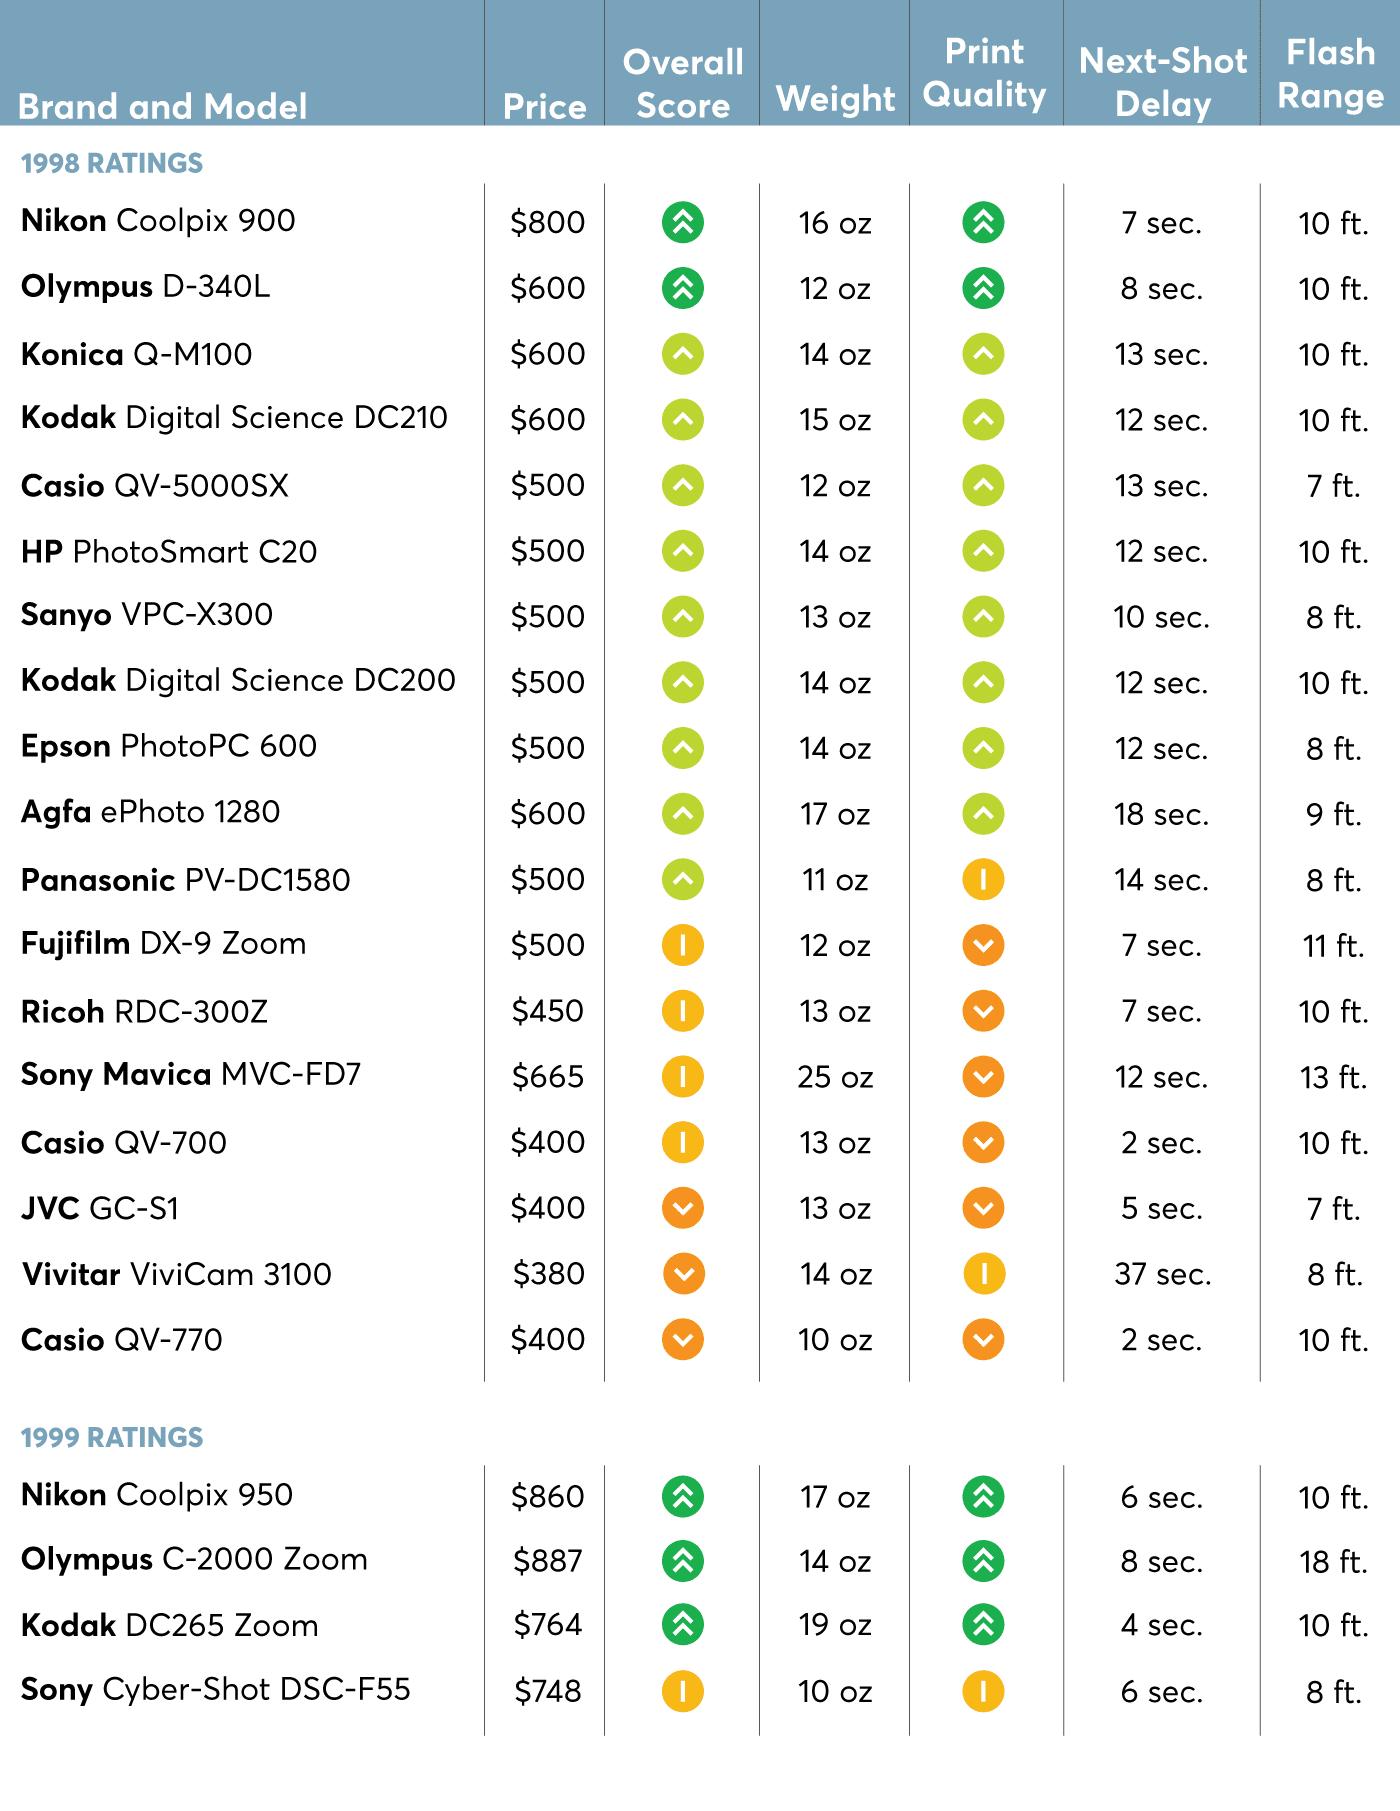Select the Next-Shot Delay column header
The height and width of the screenshot is (1811, 1400).
point(1163,82)
